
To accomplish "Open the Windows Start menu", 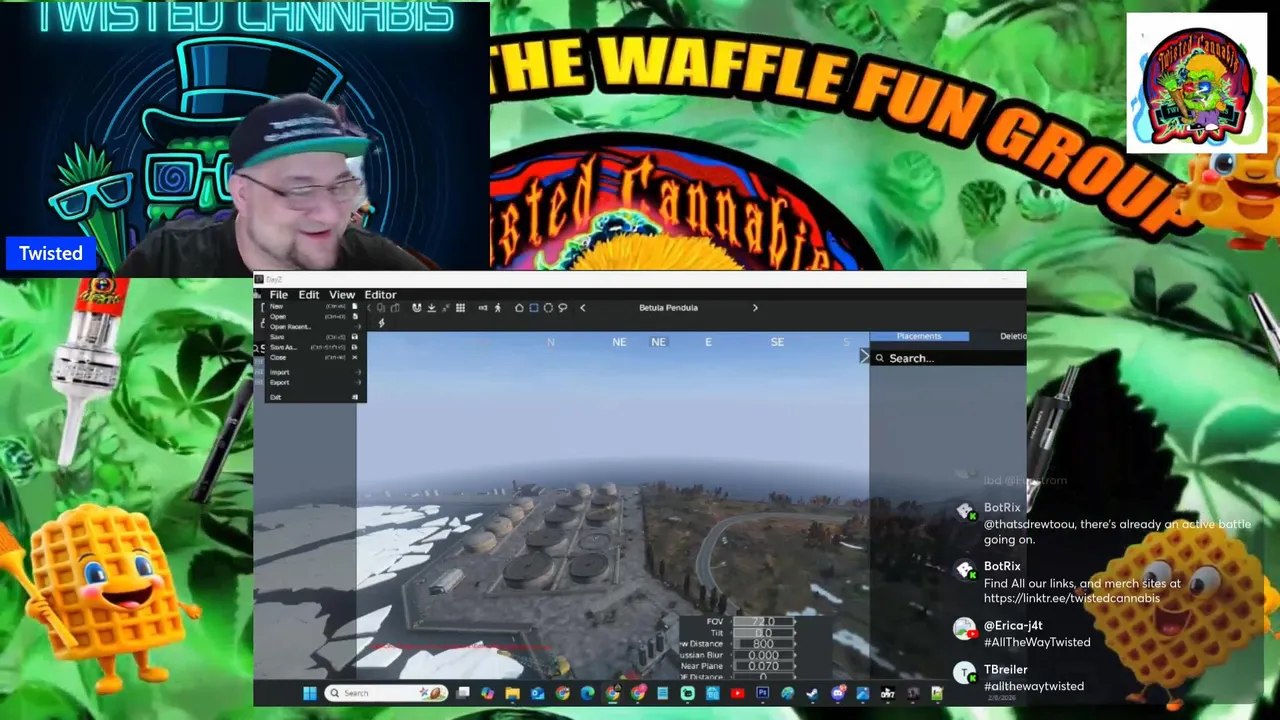I will click(x=309, y=693).
